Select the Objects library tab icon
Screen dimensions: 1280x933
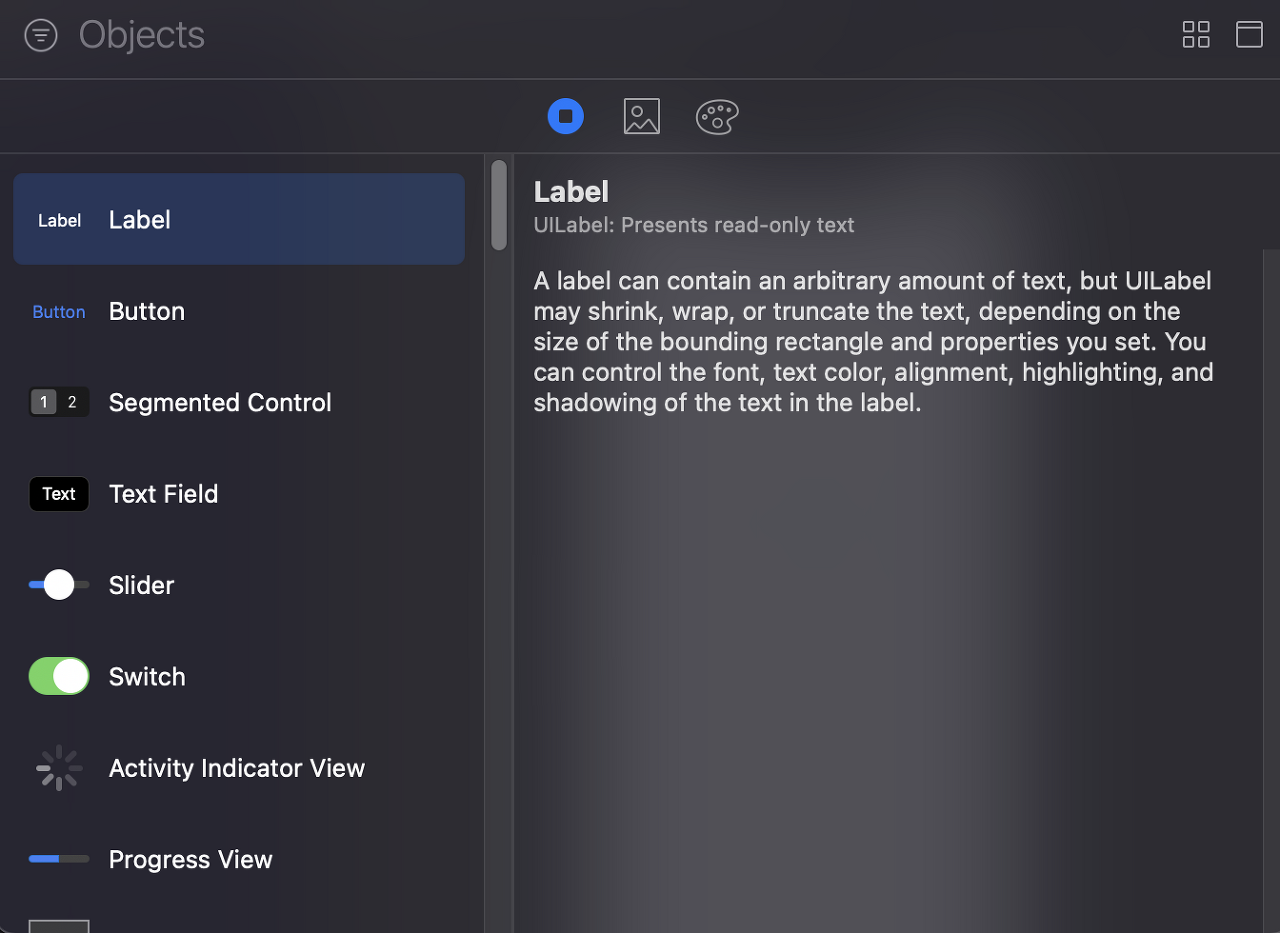click(x=566, y=117)
